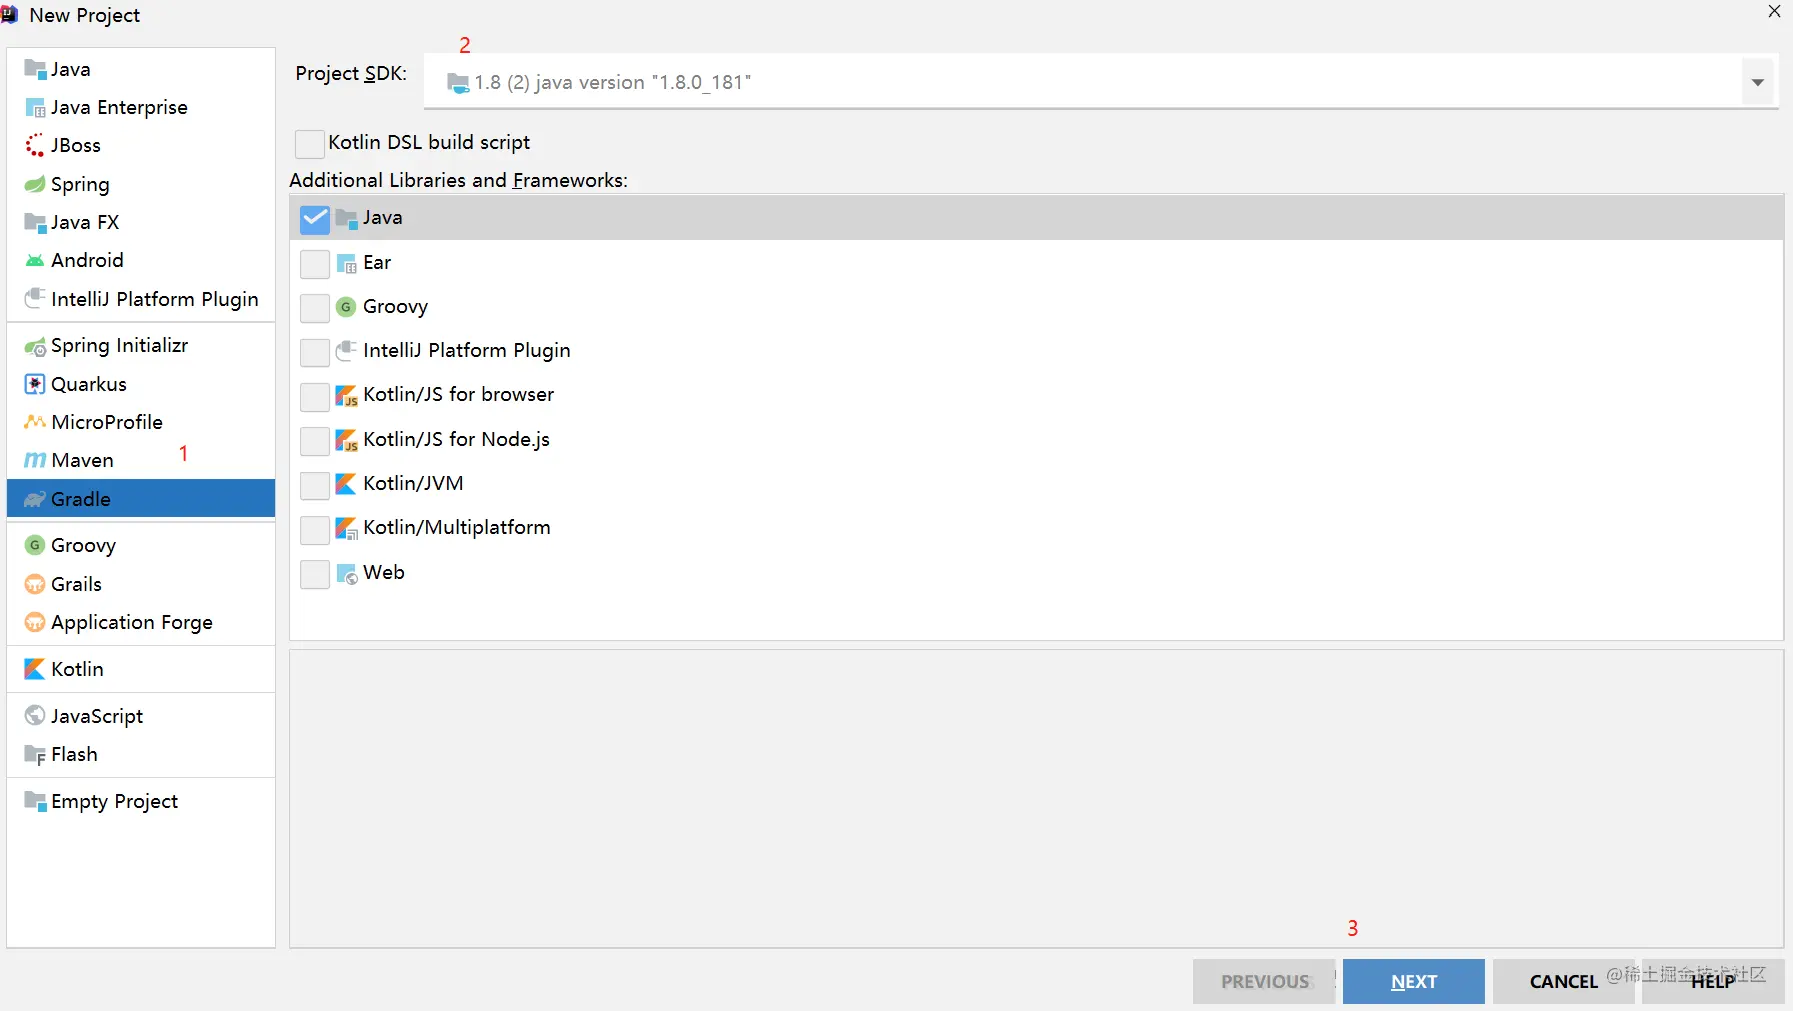The width and height of the screenshot is (1793, 1011).
Task: Click the Maven m icon
Action: [35, 460]
